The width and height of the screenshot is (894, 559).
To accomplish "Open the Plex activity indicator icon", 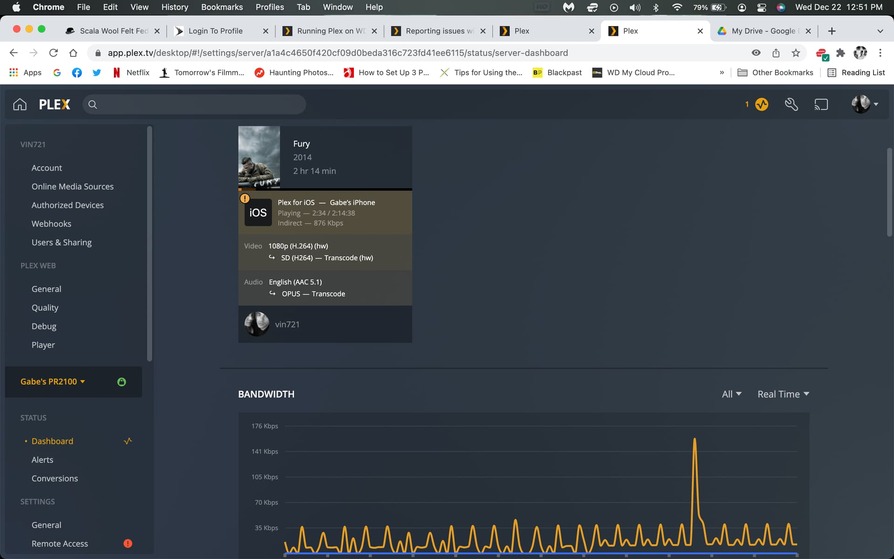I will pos(762,104).
